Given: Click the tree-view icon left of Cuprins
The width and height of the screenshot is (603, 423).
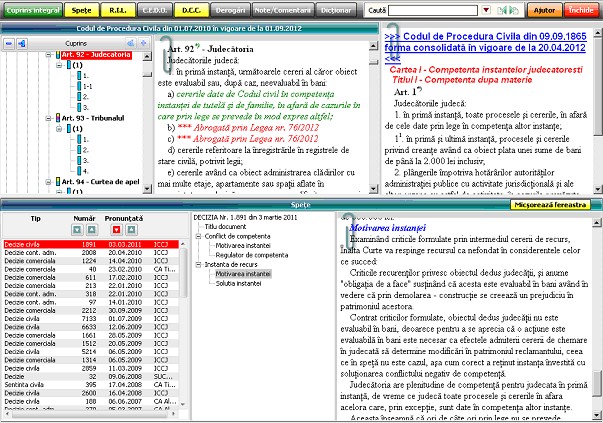Looking at the screenshot, I should click(22, 43).
